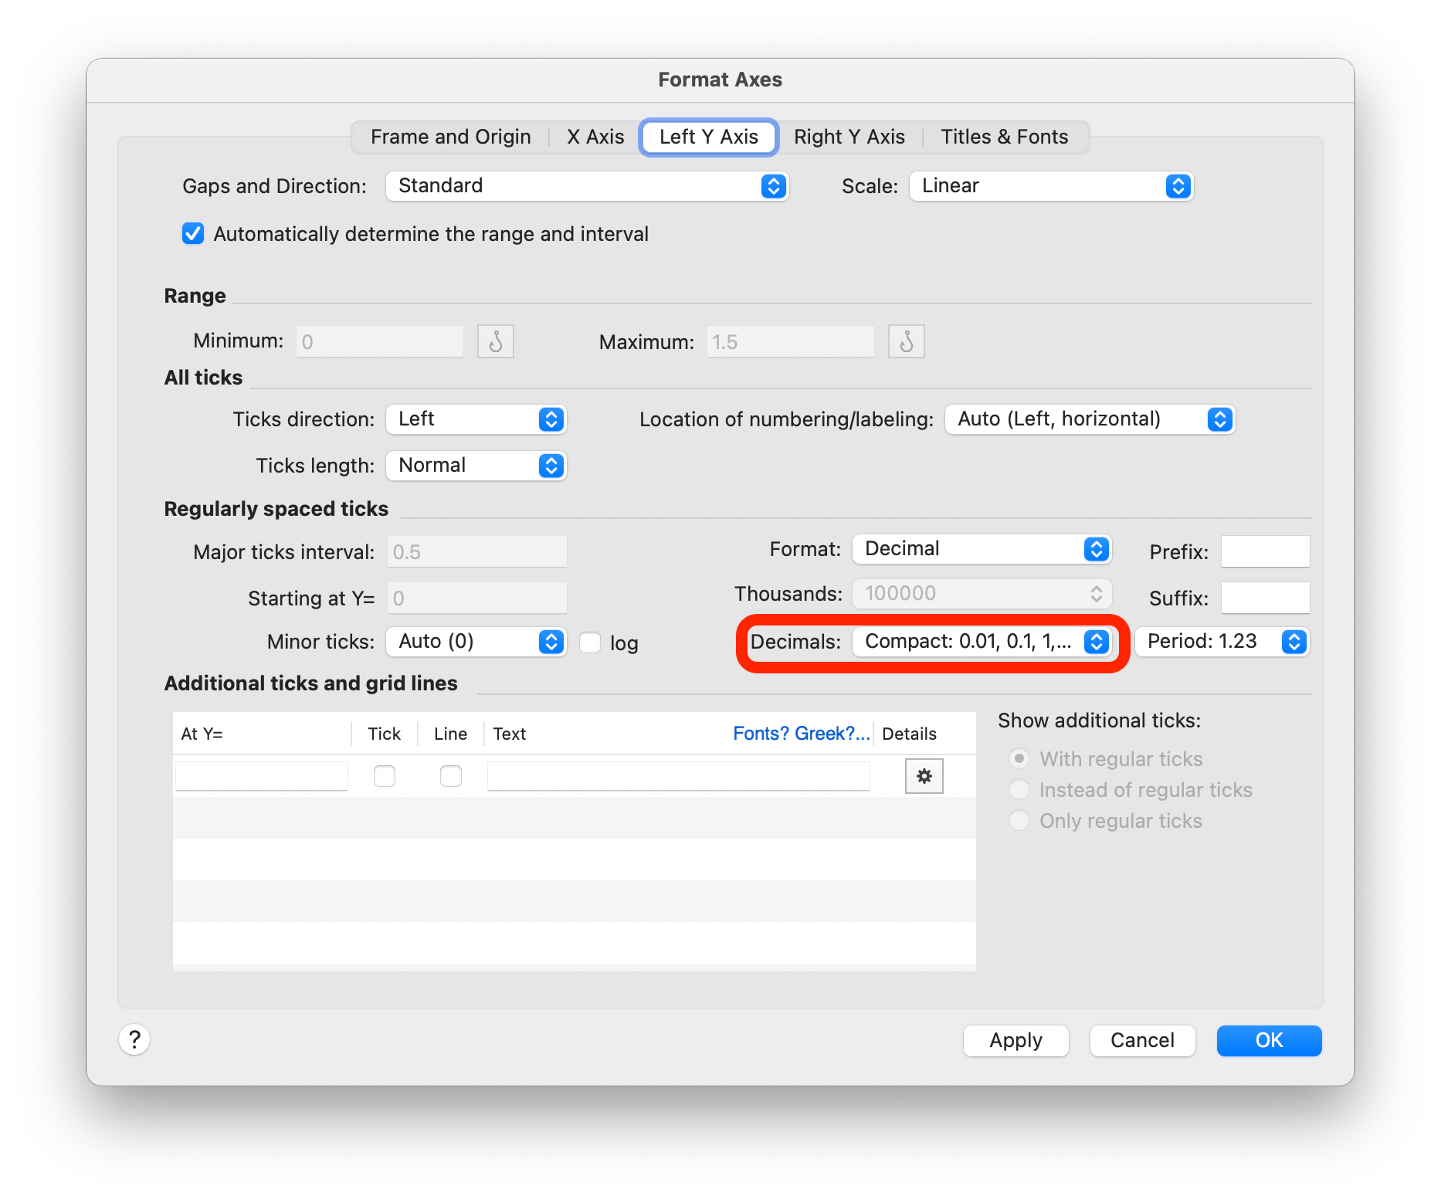
Task: Switch to the X Axis tab
Action: (x=595, y=137)
